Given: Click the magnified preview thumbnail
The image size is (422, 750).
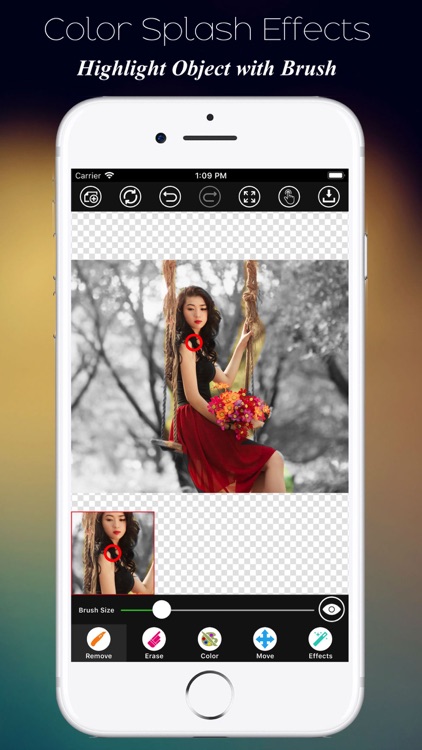Looking at the screenshot, I should (x=113, y=553).
